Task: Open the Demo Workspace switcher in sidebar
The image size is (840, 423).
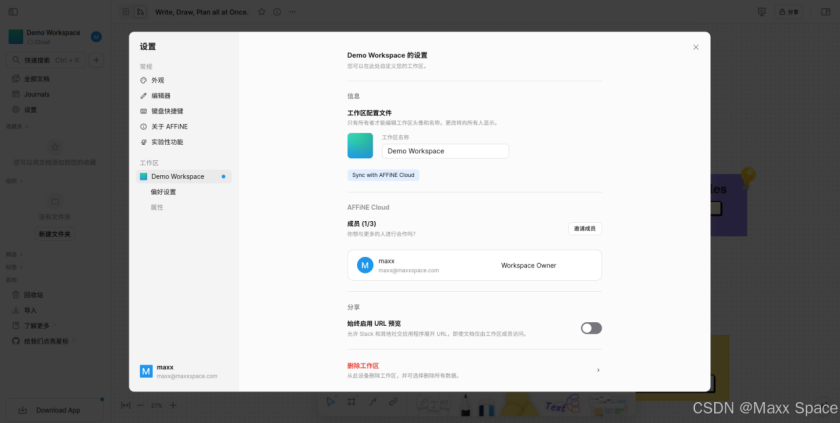Action: click(x=45, y=36)
